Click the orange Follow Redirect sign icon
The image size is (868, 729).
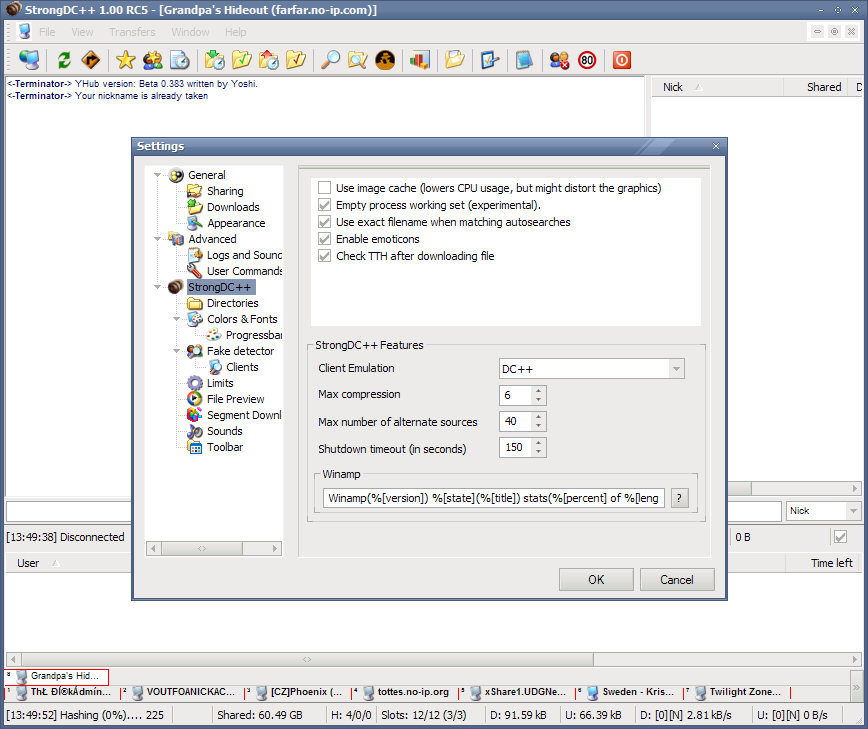pyautogui.click(x=91, y=60)
